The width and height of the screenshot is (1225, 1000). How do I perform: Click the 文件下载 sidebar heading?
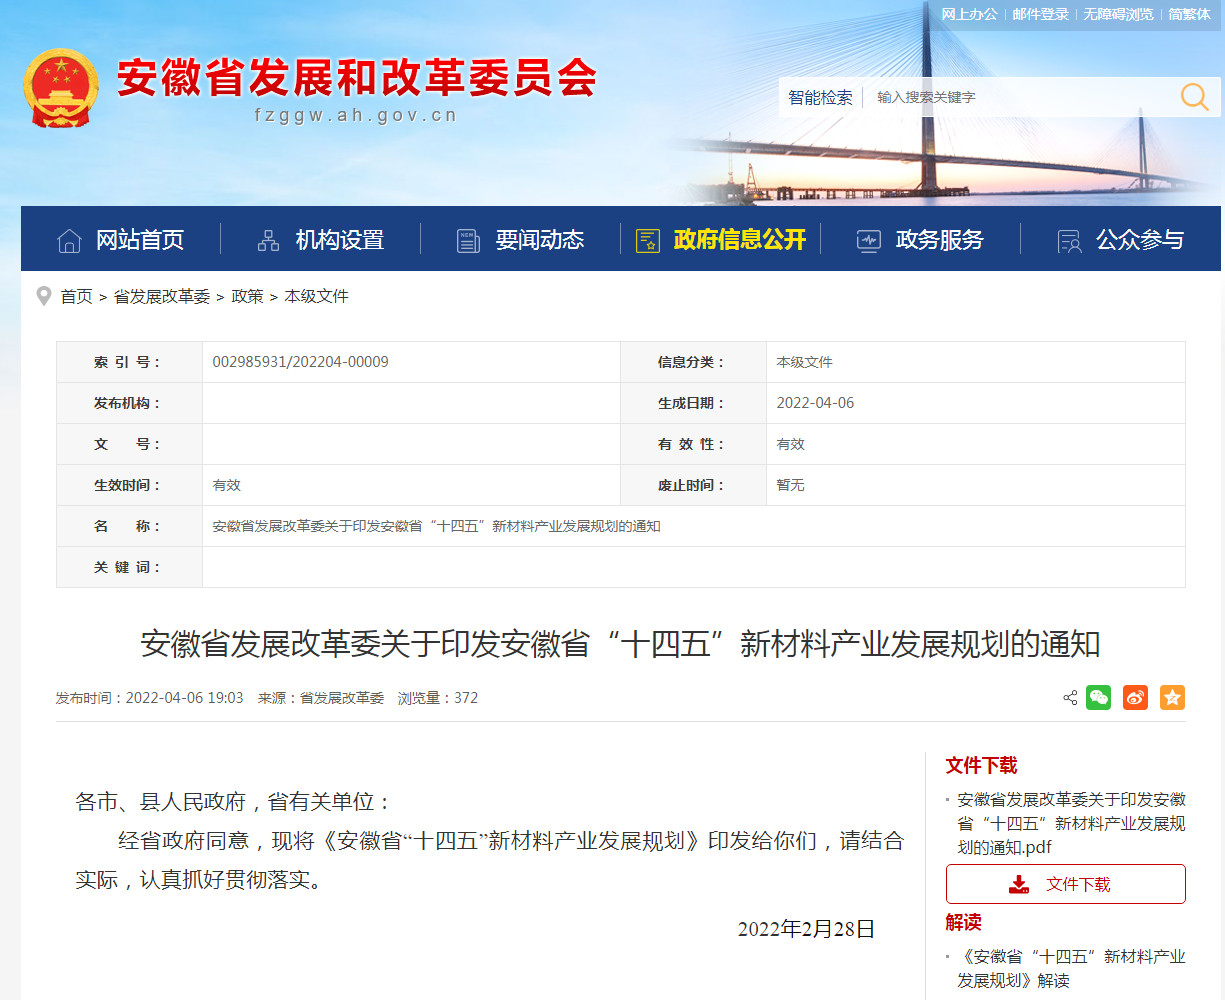click(982, 765)
